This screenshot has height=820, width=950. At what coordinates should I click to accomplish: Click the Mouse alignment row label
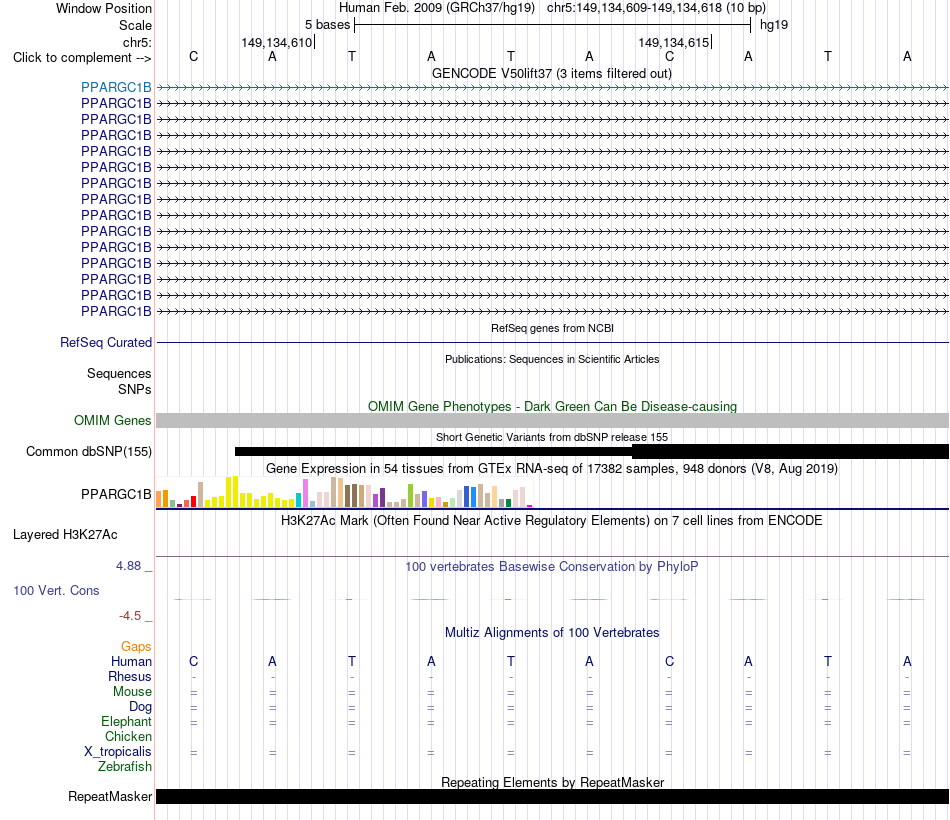pyautogui.click(x=132, y=692)
